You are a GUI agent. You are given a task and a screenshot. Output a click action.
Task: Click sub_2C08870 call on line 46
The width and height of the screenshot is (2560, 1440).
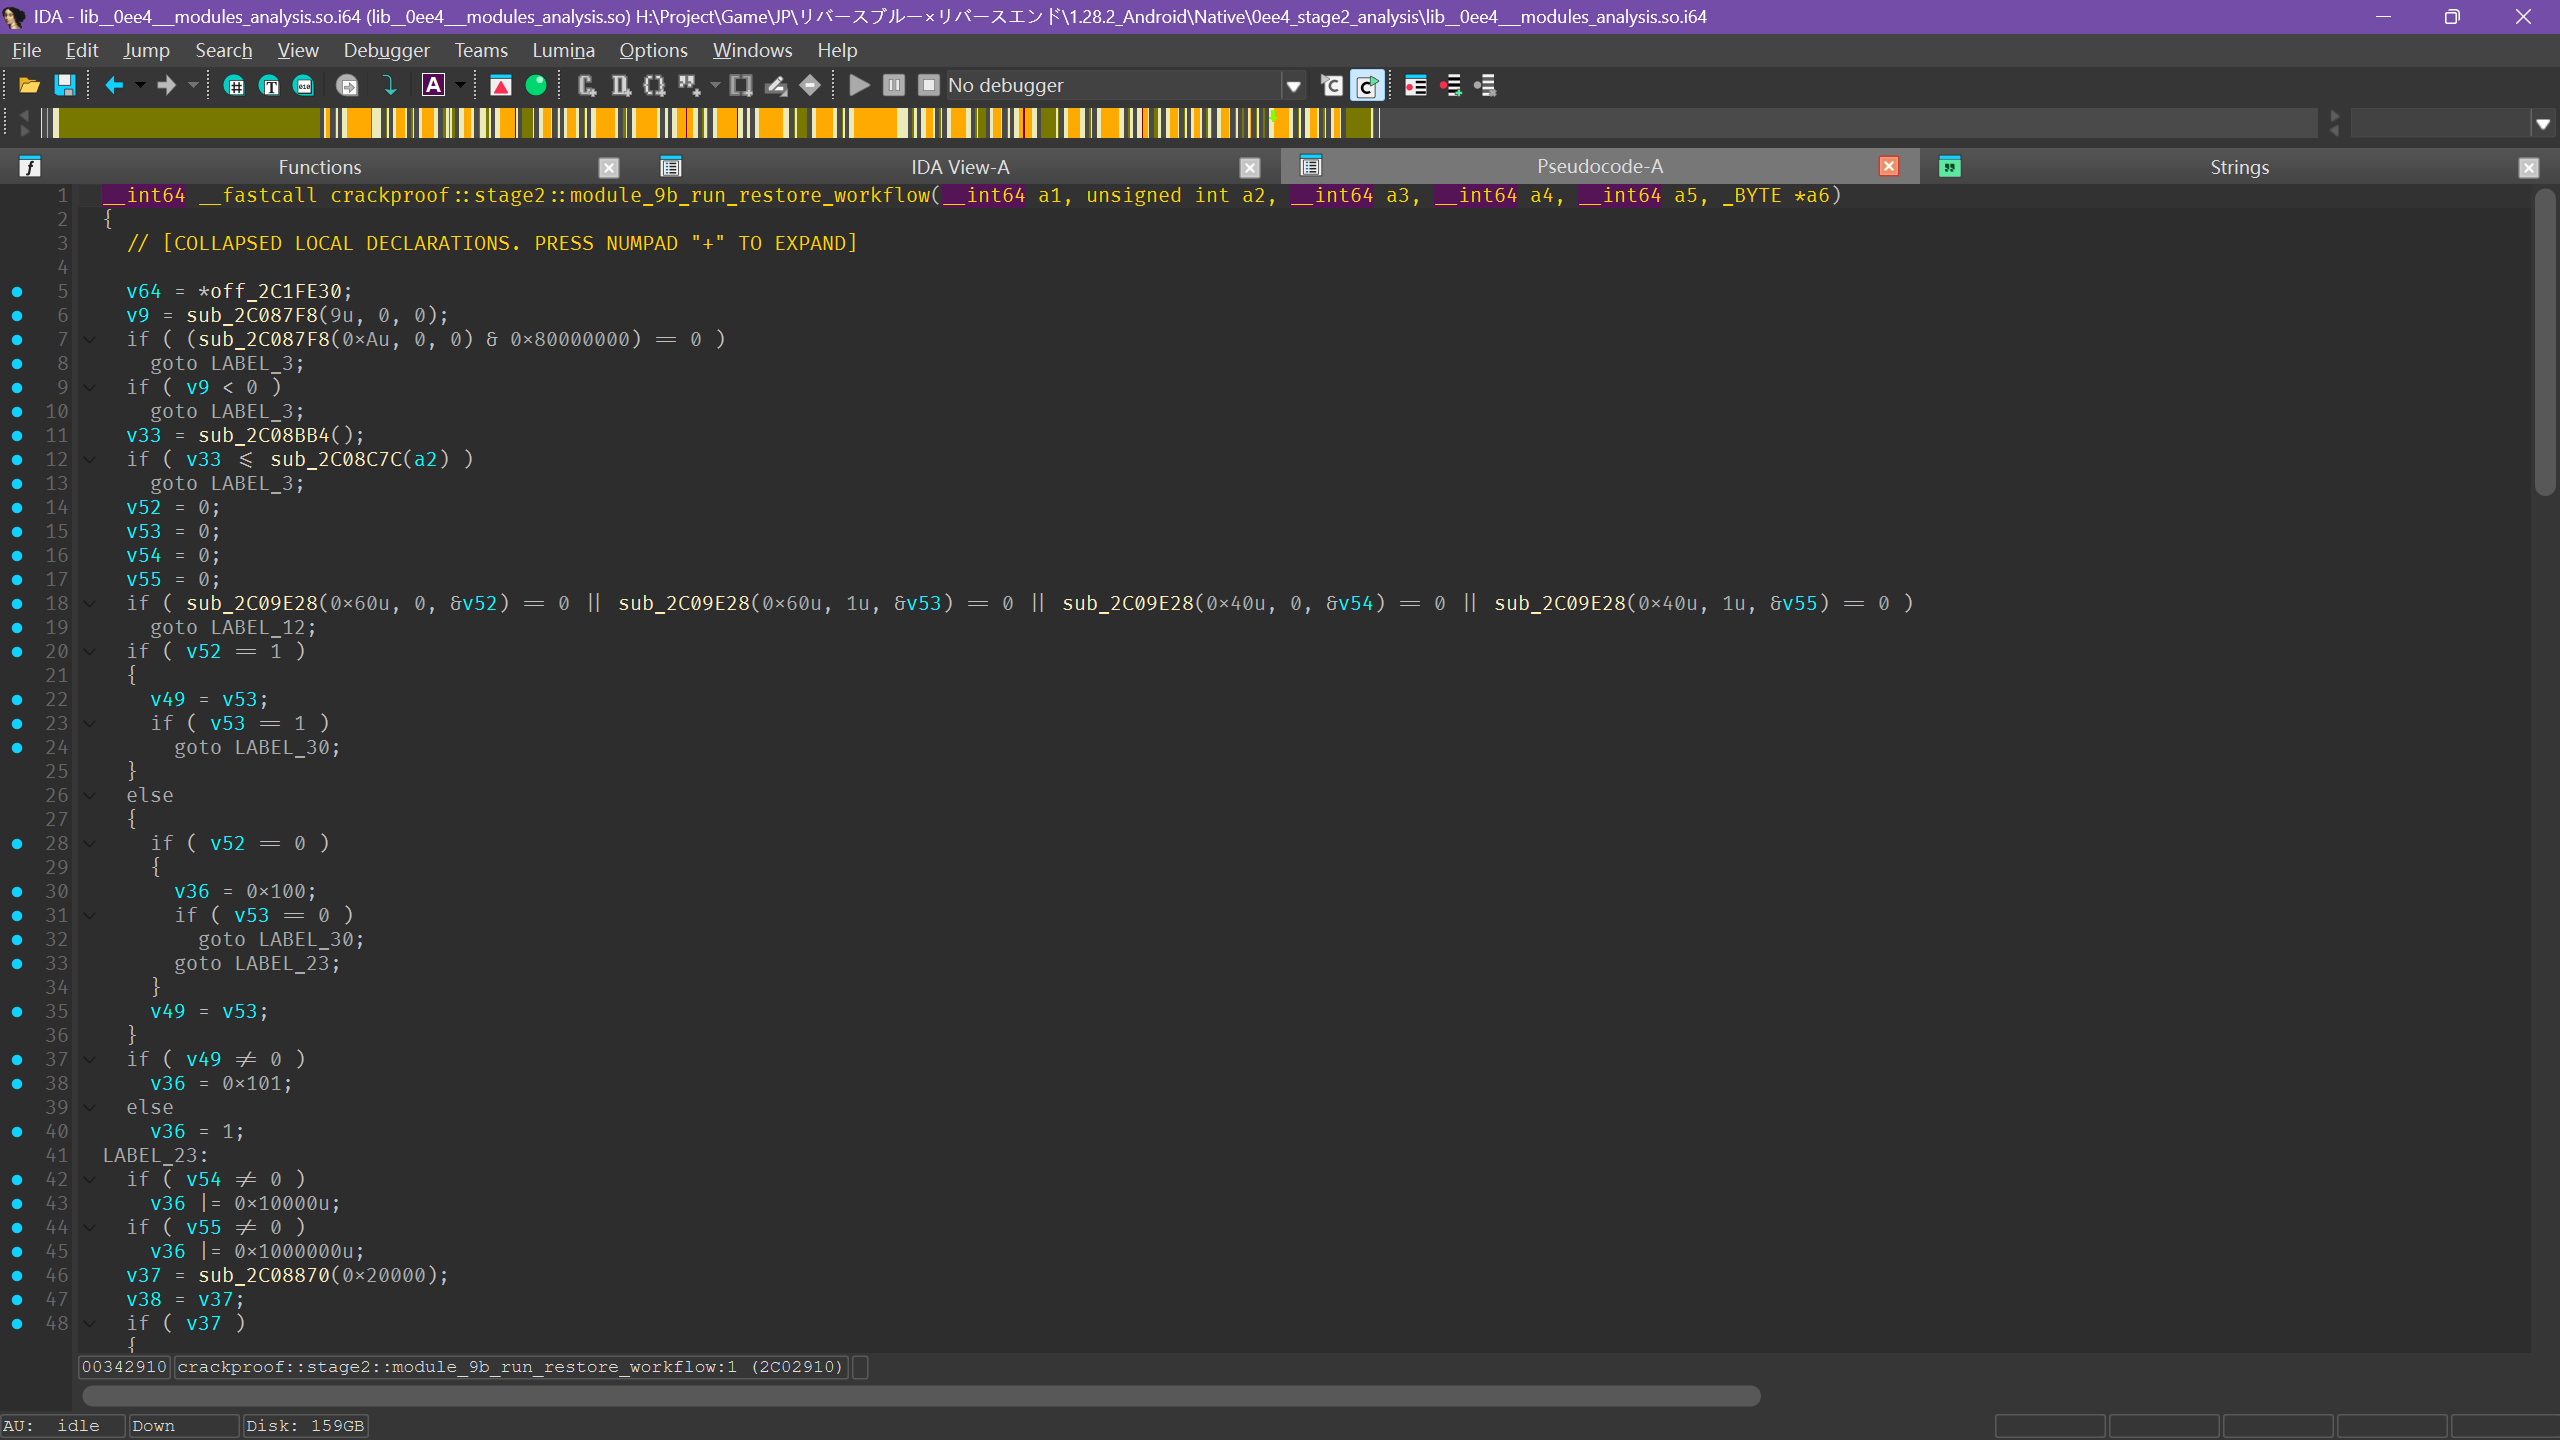click(263, 1276)
